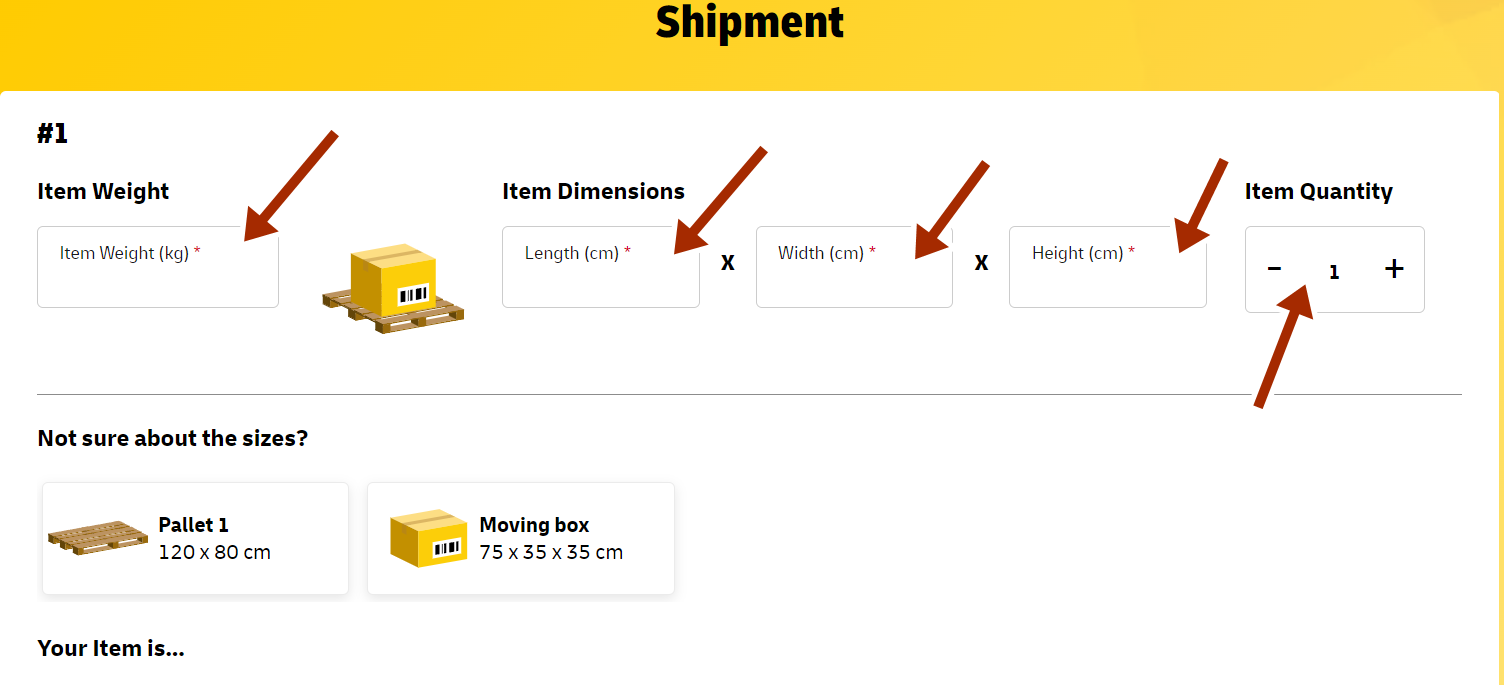Select the Width (cm) input field

[x=854, y=267]
